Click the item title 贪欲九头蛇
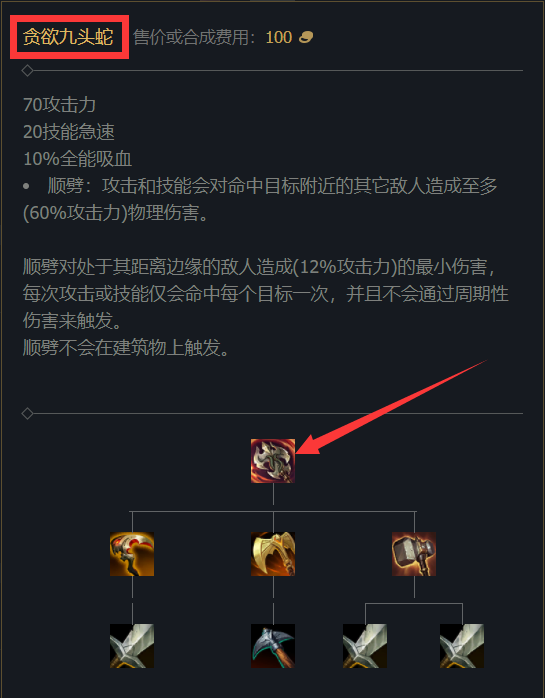 point(68,37)
